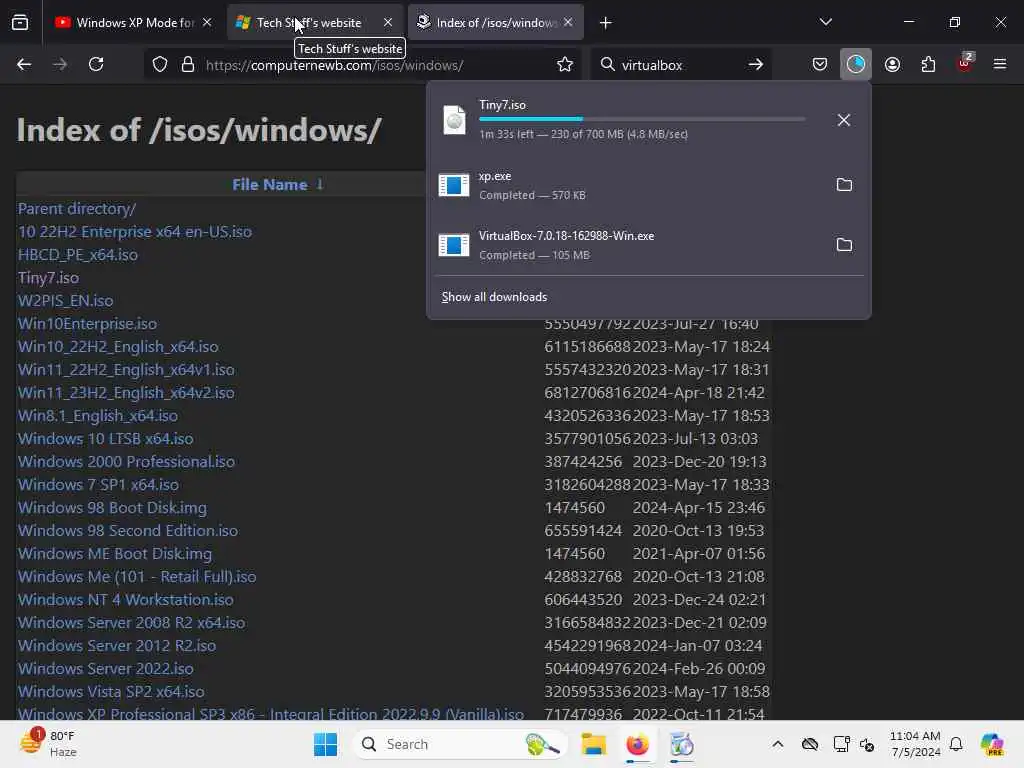The image size is (1024, 768).
Task: Download Windows Vista SP2 x64.iso
Action: (x=110, y=692)
